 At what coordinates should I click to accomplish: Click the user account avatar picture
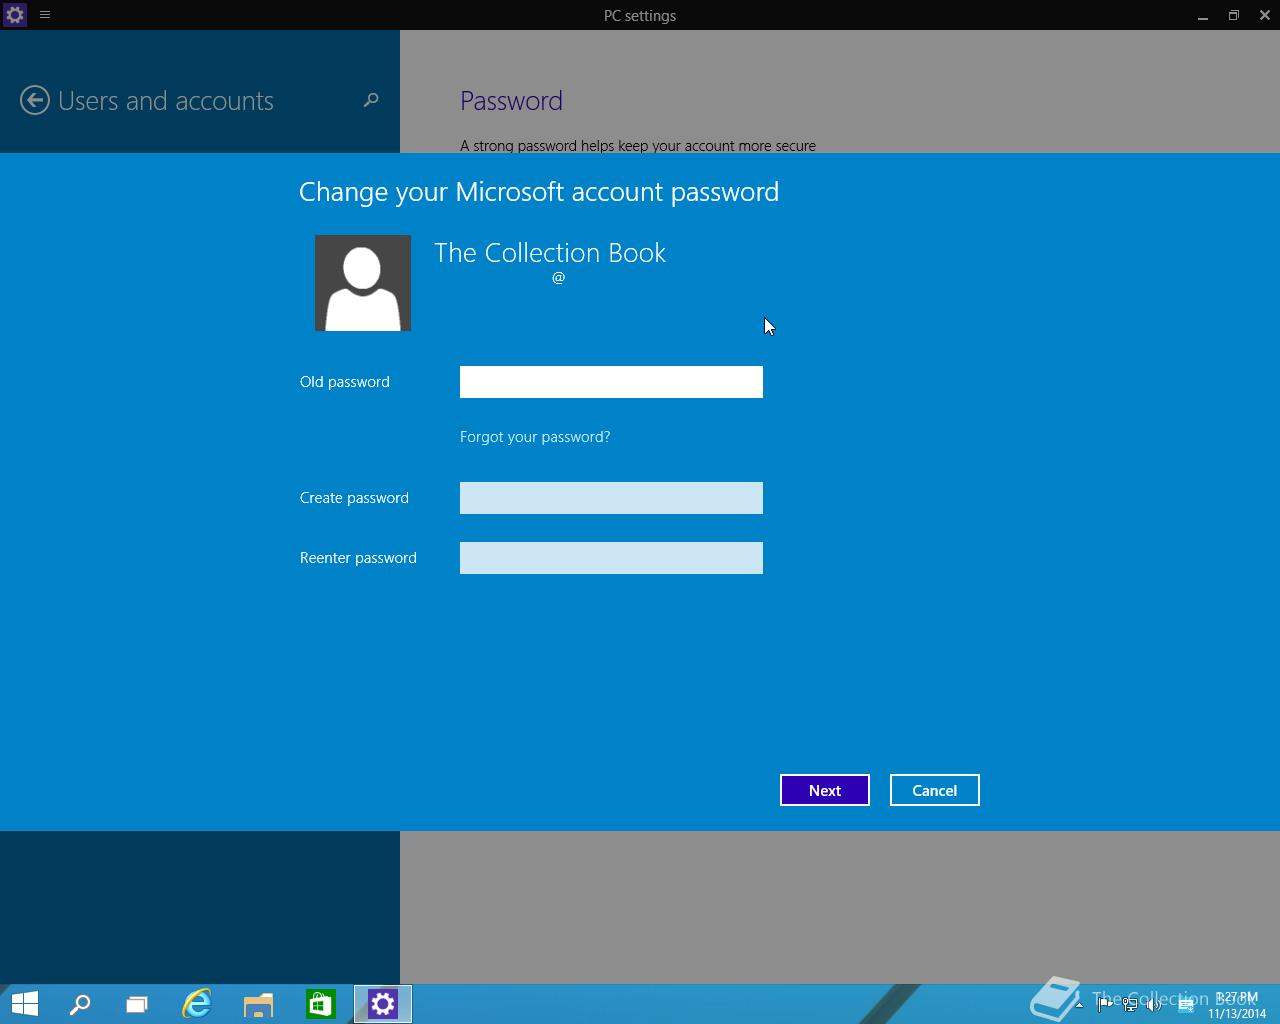tap(363, 283)
